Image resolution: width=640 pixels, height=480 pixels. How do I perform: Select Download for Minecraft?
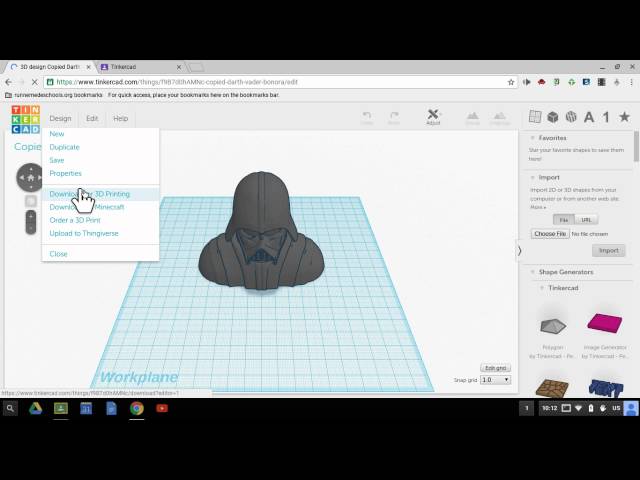pos(100,207)
